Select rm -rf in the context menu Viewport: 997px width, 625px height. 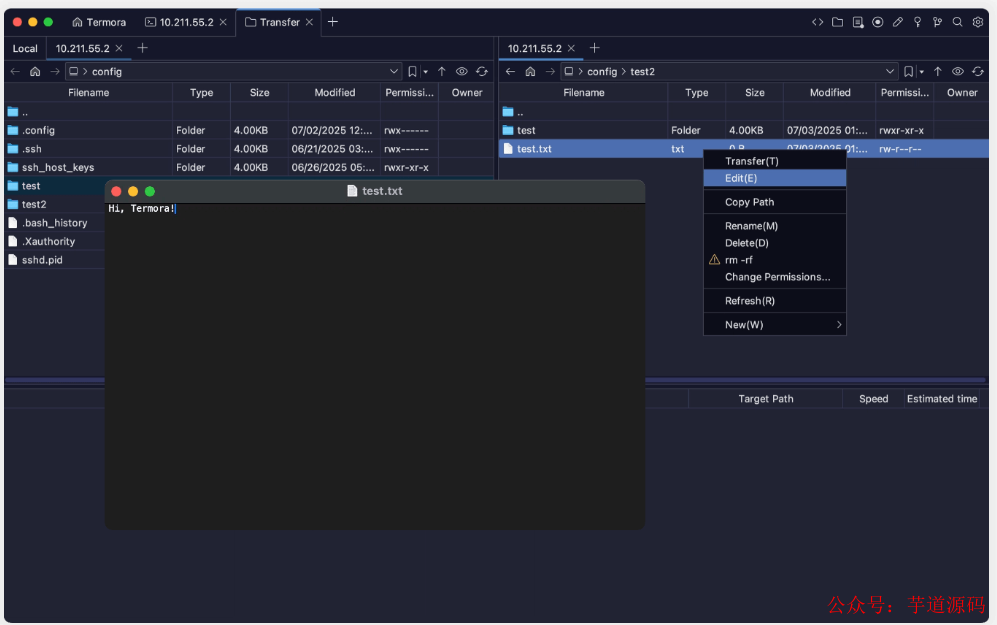tap(774, 260)
